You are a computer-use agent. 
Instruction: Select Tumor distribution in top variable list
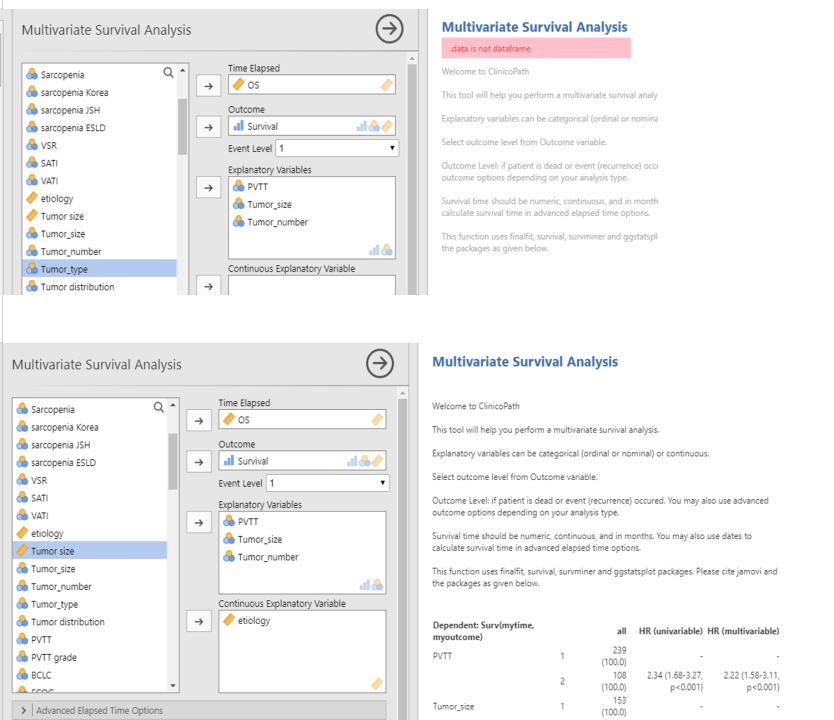click(x=99, y=287)
